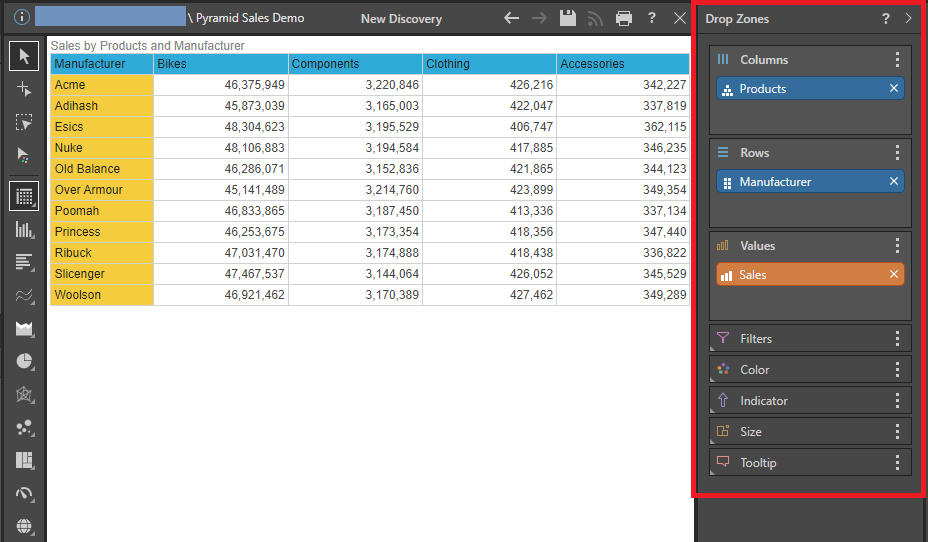The height and width of the screenshot is (542, 928).
Task: Switch to the grid table visualization
Action: (24, 196)
